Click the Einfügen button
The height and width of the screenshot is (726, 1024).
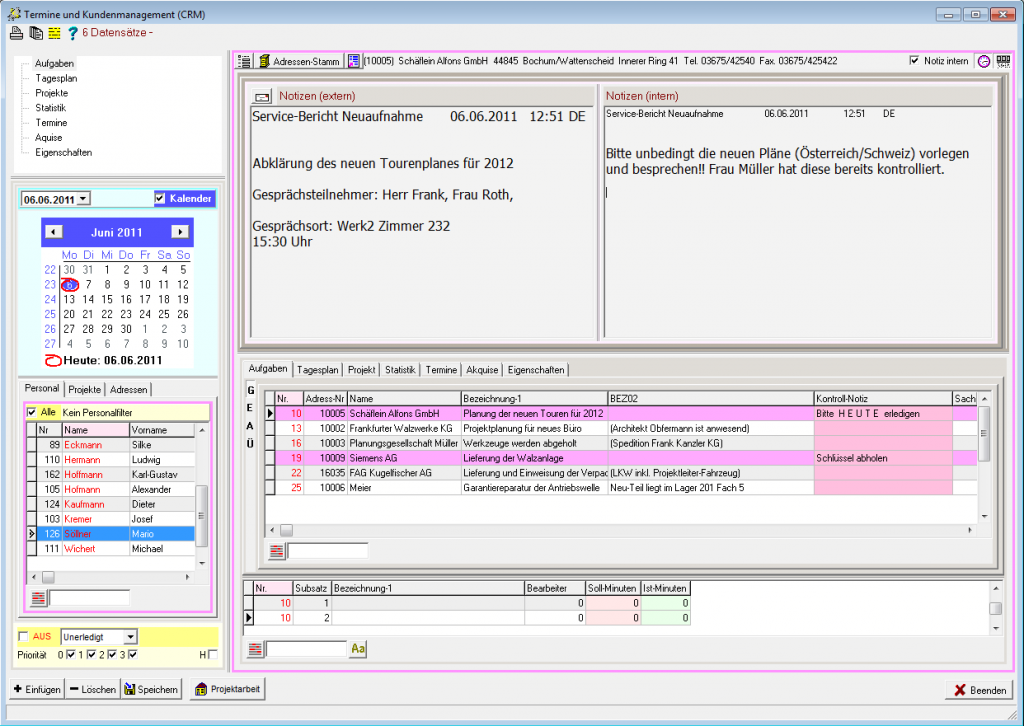(x=37, y=689)
